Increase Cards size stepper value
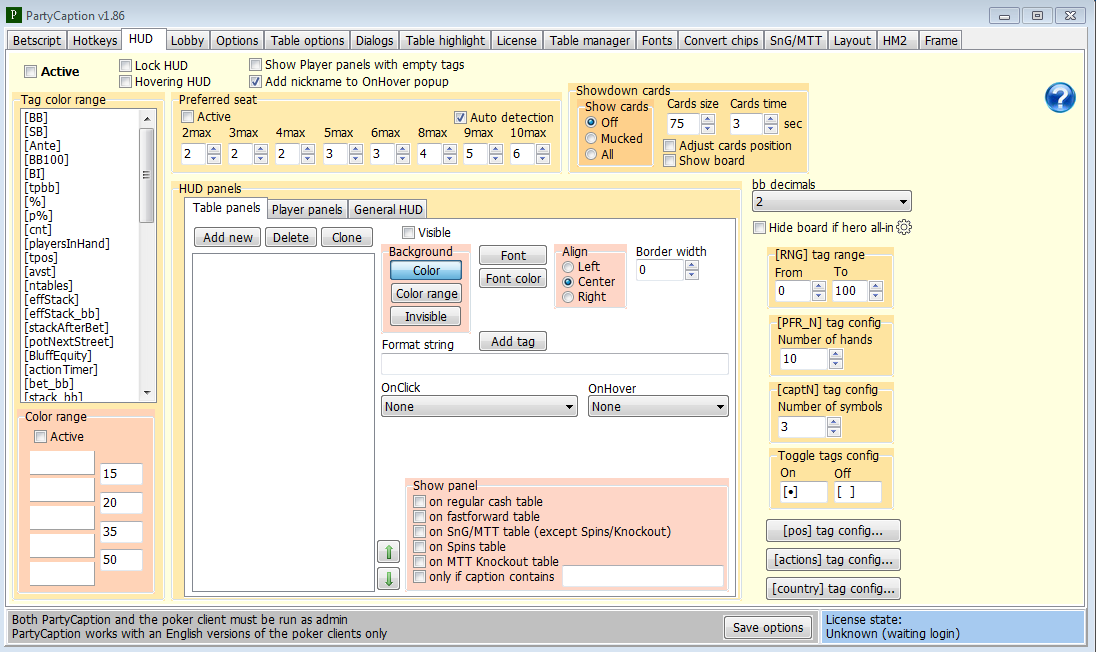Screen dimensions: 1096x652 point(708,119)
